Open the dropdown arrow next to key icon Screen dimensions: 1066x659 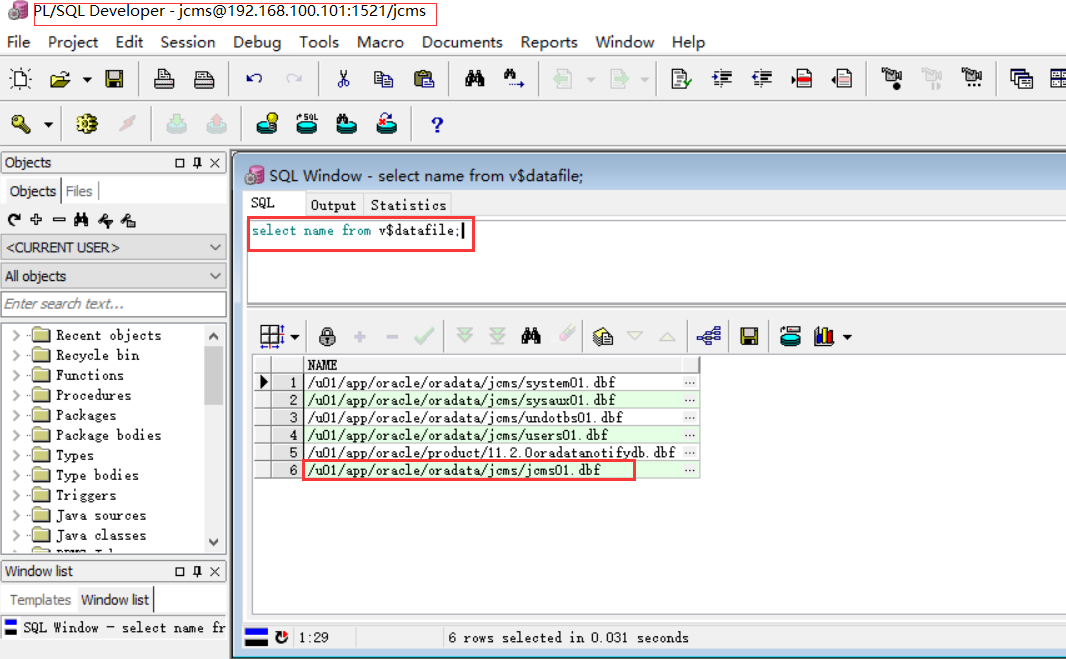pyautogui.click(x=48, y=125)
